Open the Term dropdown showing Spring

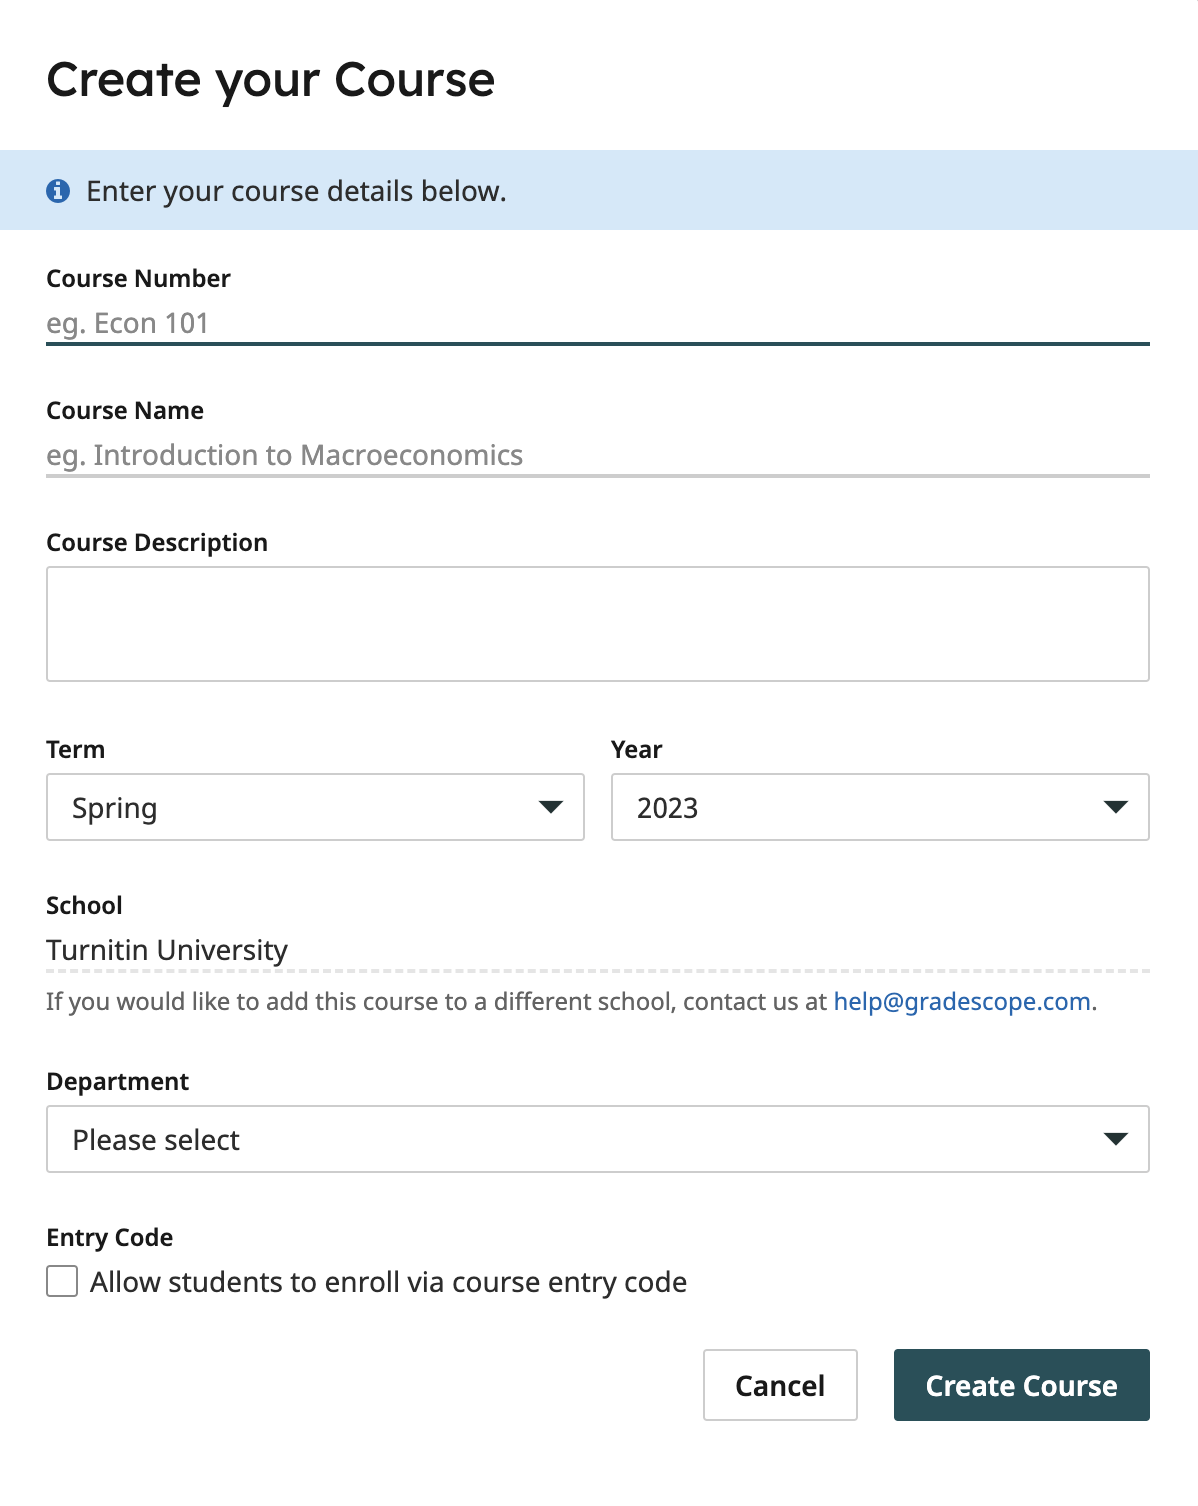pyautogui.click(x=315, y=807)
